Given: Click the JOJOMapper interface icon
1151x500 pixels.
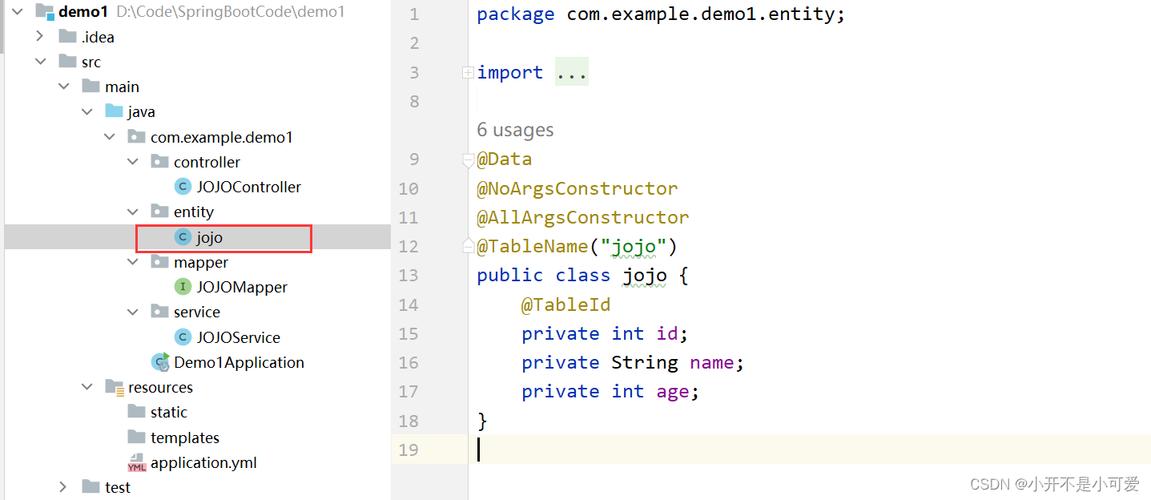Looking at the screenshot, I should click(183, 287).
